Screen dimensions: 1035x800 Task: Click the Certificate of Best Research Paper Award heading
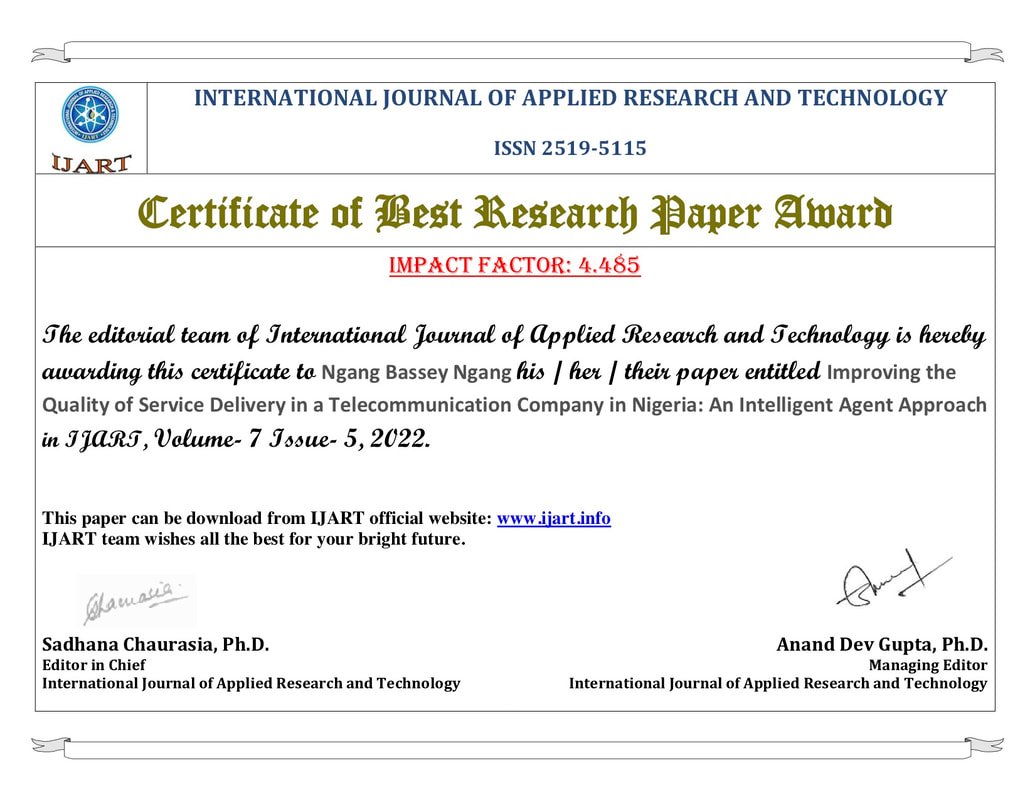coord(515,213)
